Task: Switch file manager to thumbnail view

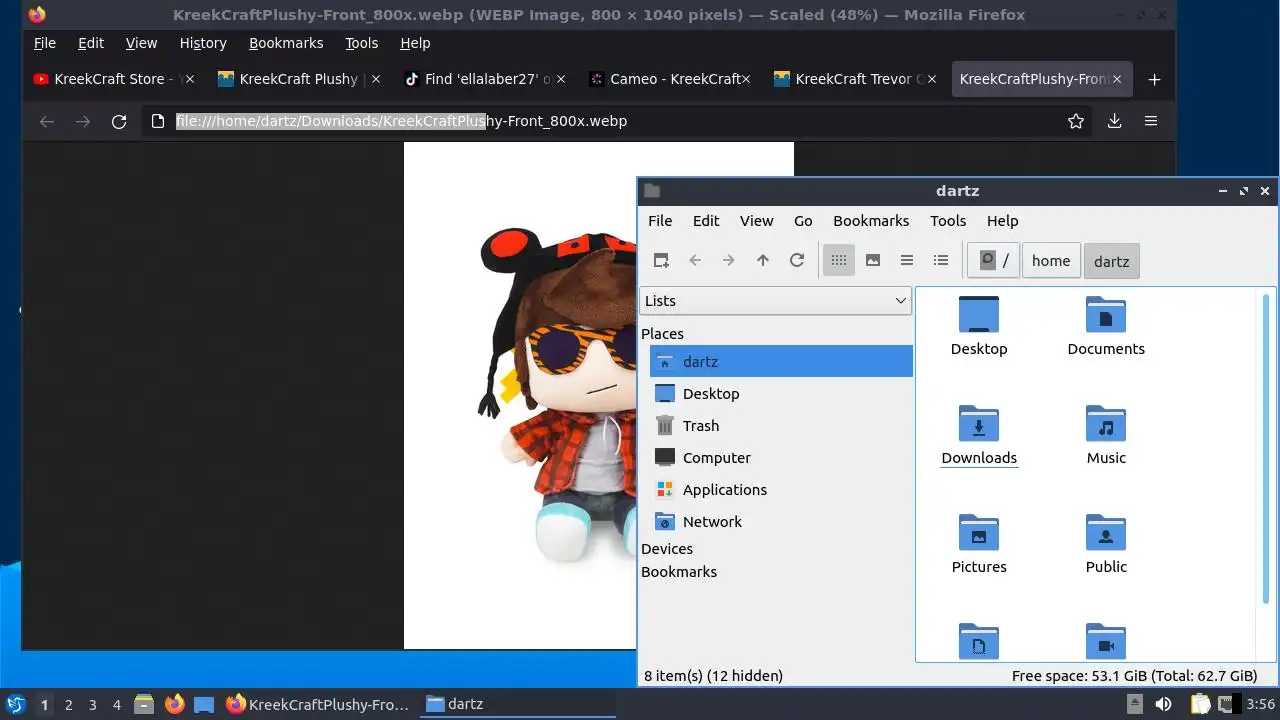Action: pyautogui.click(x=873, y=260)
